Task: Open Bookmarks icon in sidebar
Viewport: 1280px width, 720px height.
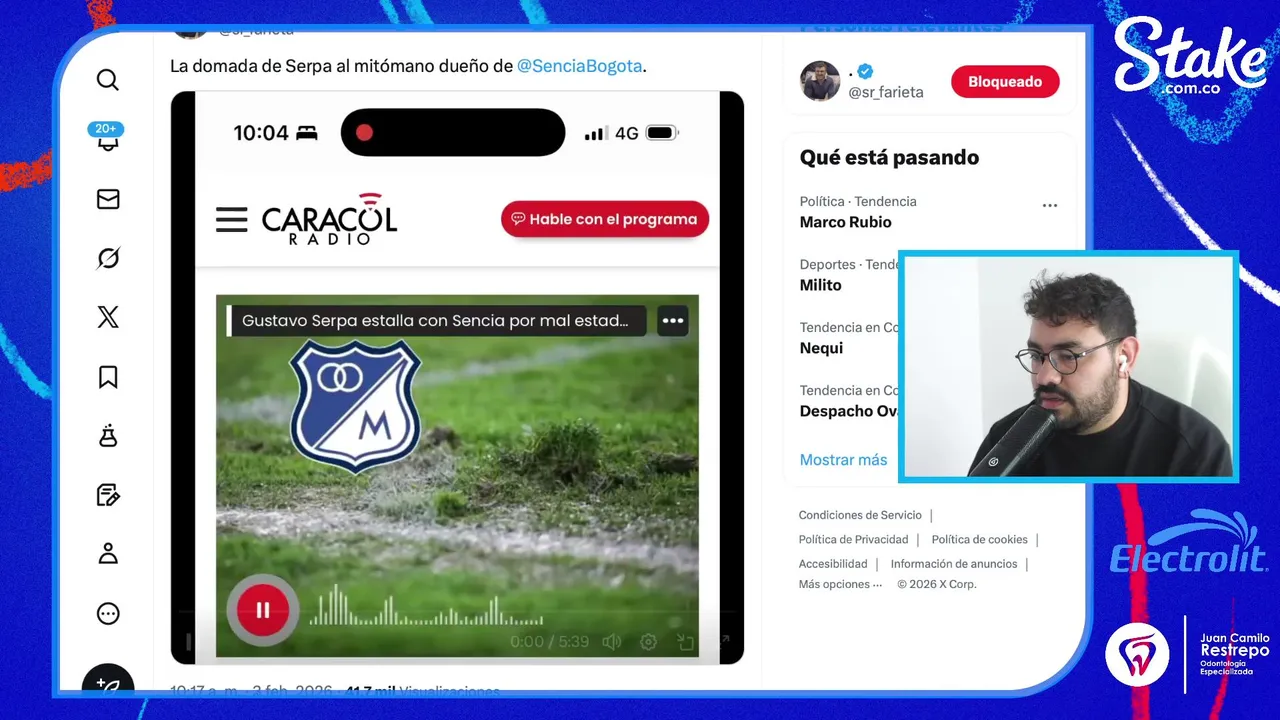Action: pyautogui.click(x=108, y=377)
